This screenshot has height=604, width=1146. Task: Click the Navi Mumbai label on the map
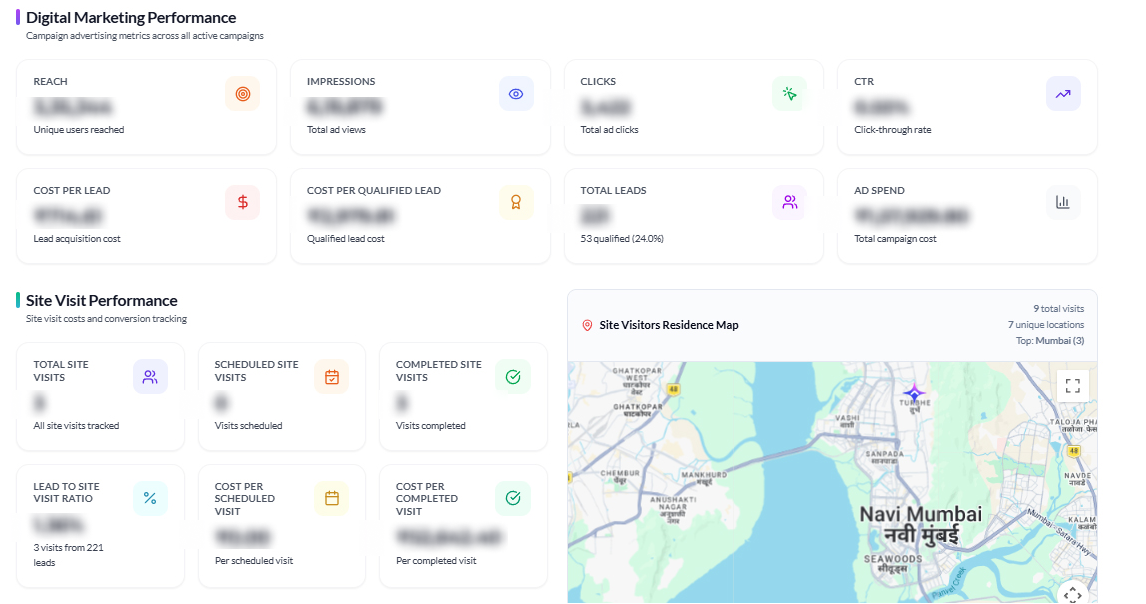click(921, 525)
